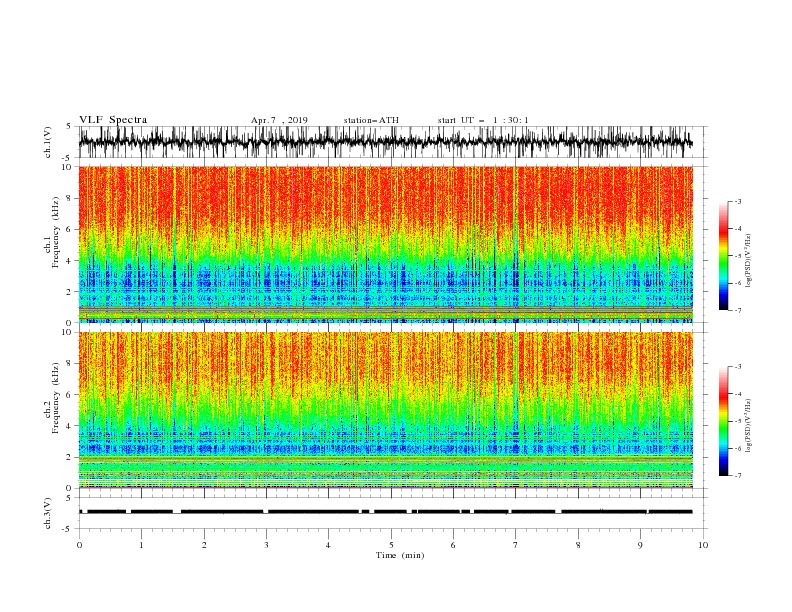The height and width of the screenshot is (612, 792).
Task: Click time axis tick label "3"
Action: coord(266,545)
